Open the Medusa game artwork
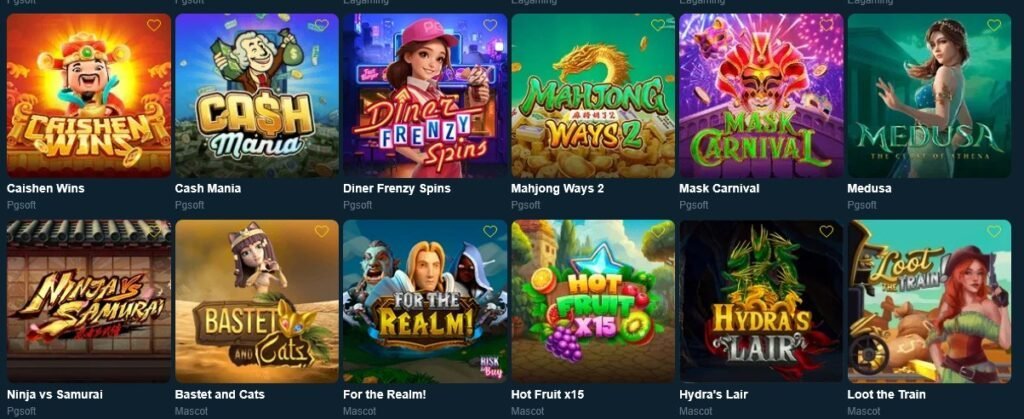This screenshot has width=1024, height=419. tap(929, 95)
